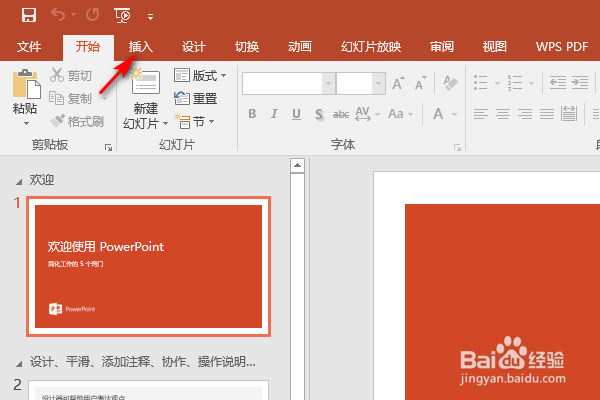
Task: Expand the numbering dropdown arrow
Action: pos(531,83)
